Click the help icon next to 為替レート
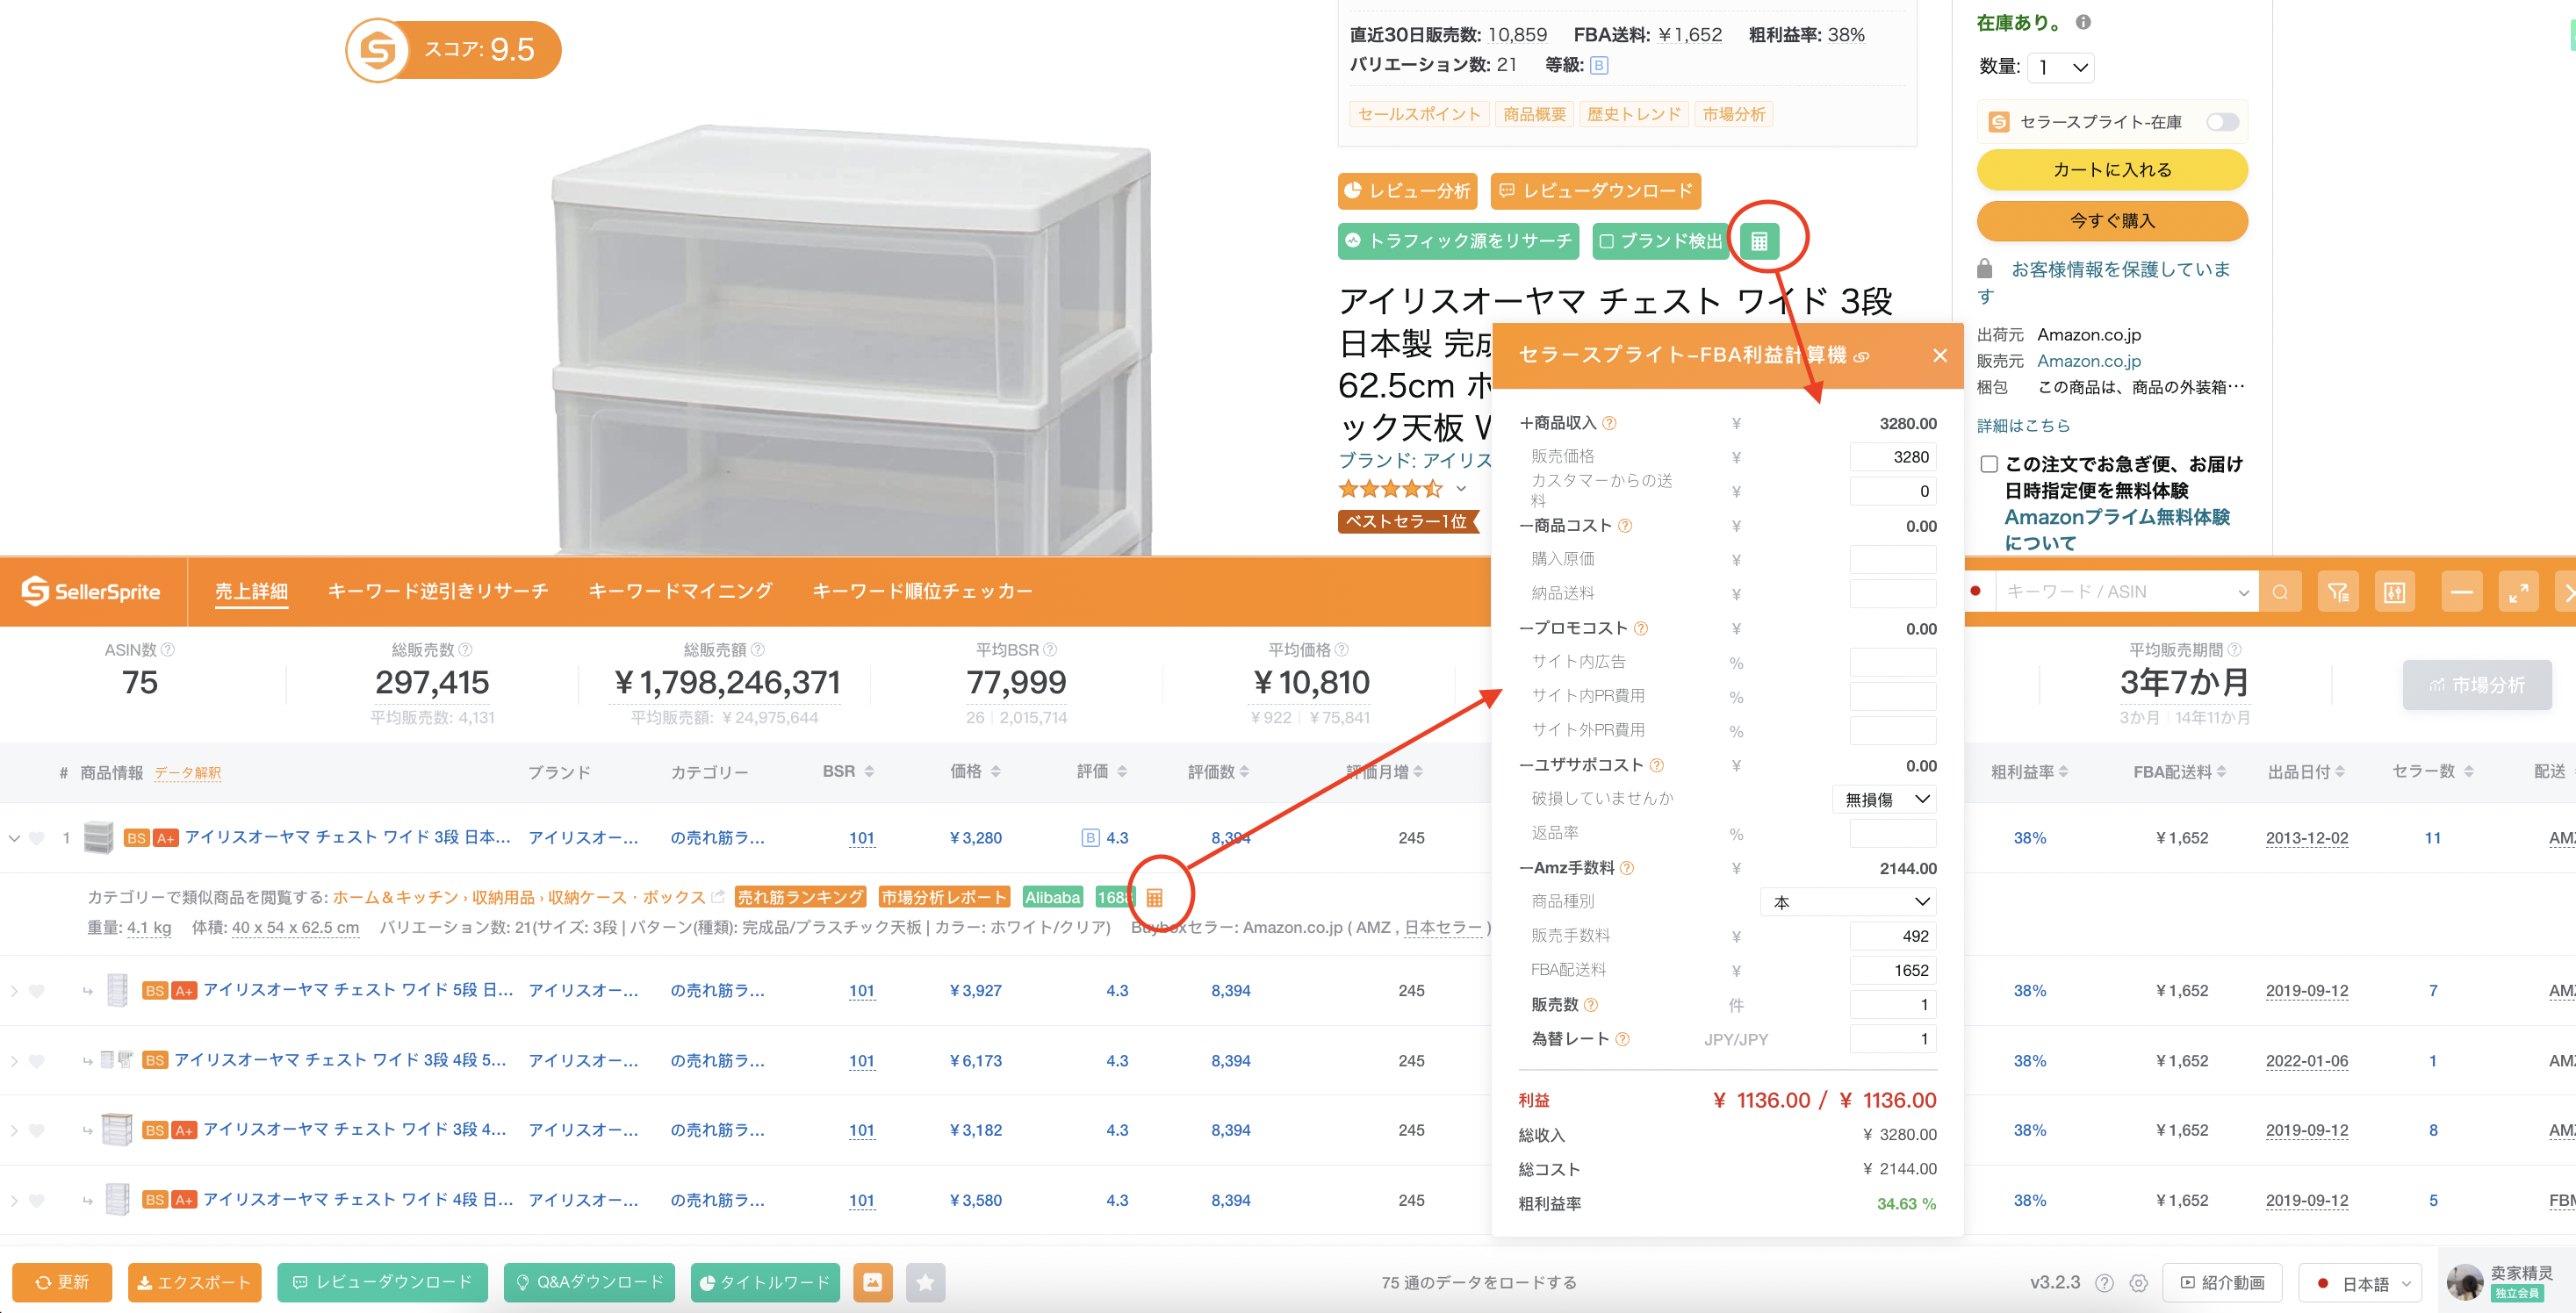The image size is (2576, 1313). click(1622, 1039)
